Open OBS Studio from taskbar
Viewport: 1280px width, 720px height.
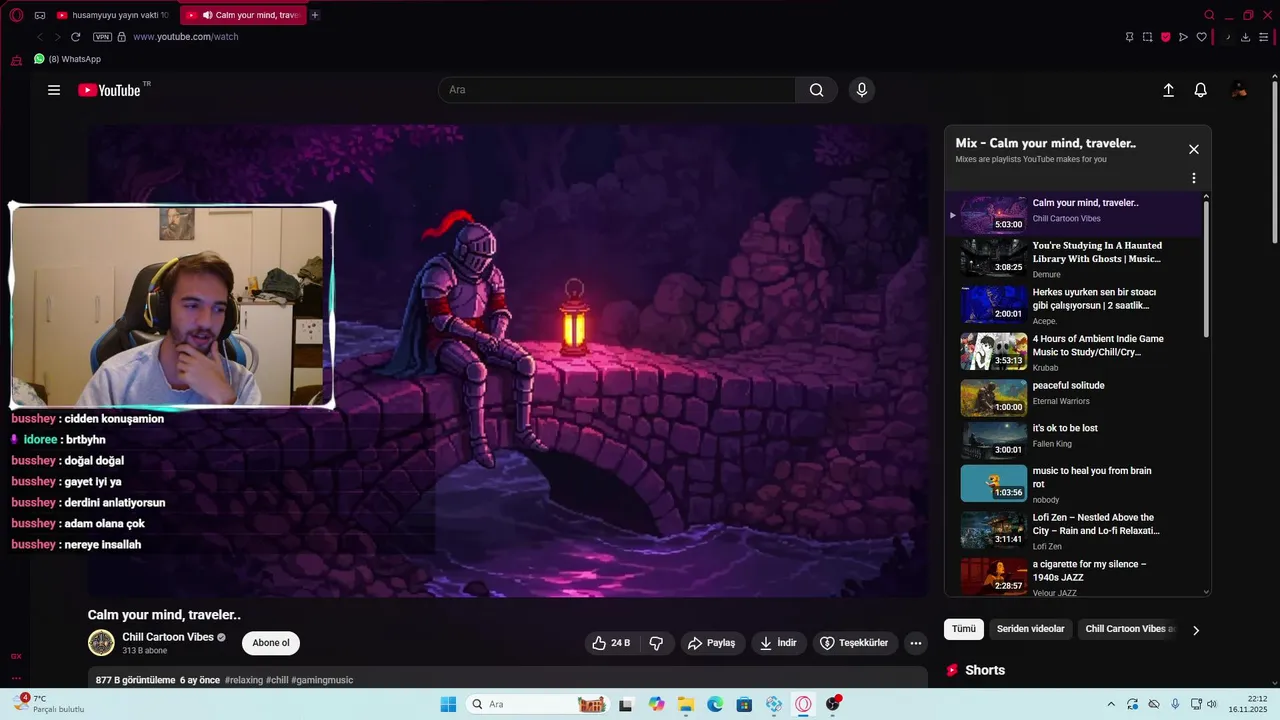click(x=833, y=704)
